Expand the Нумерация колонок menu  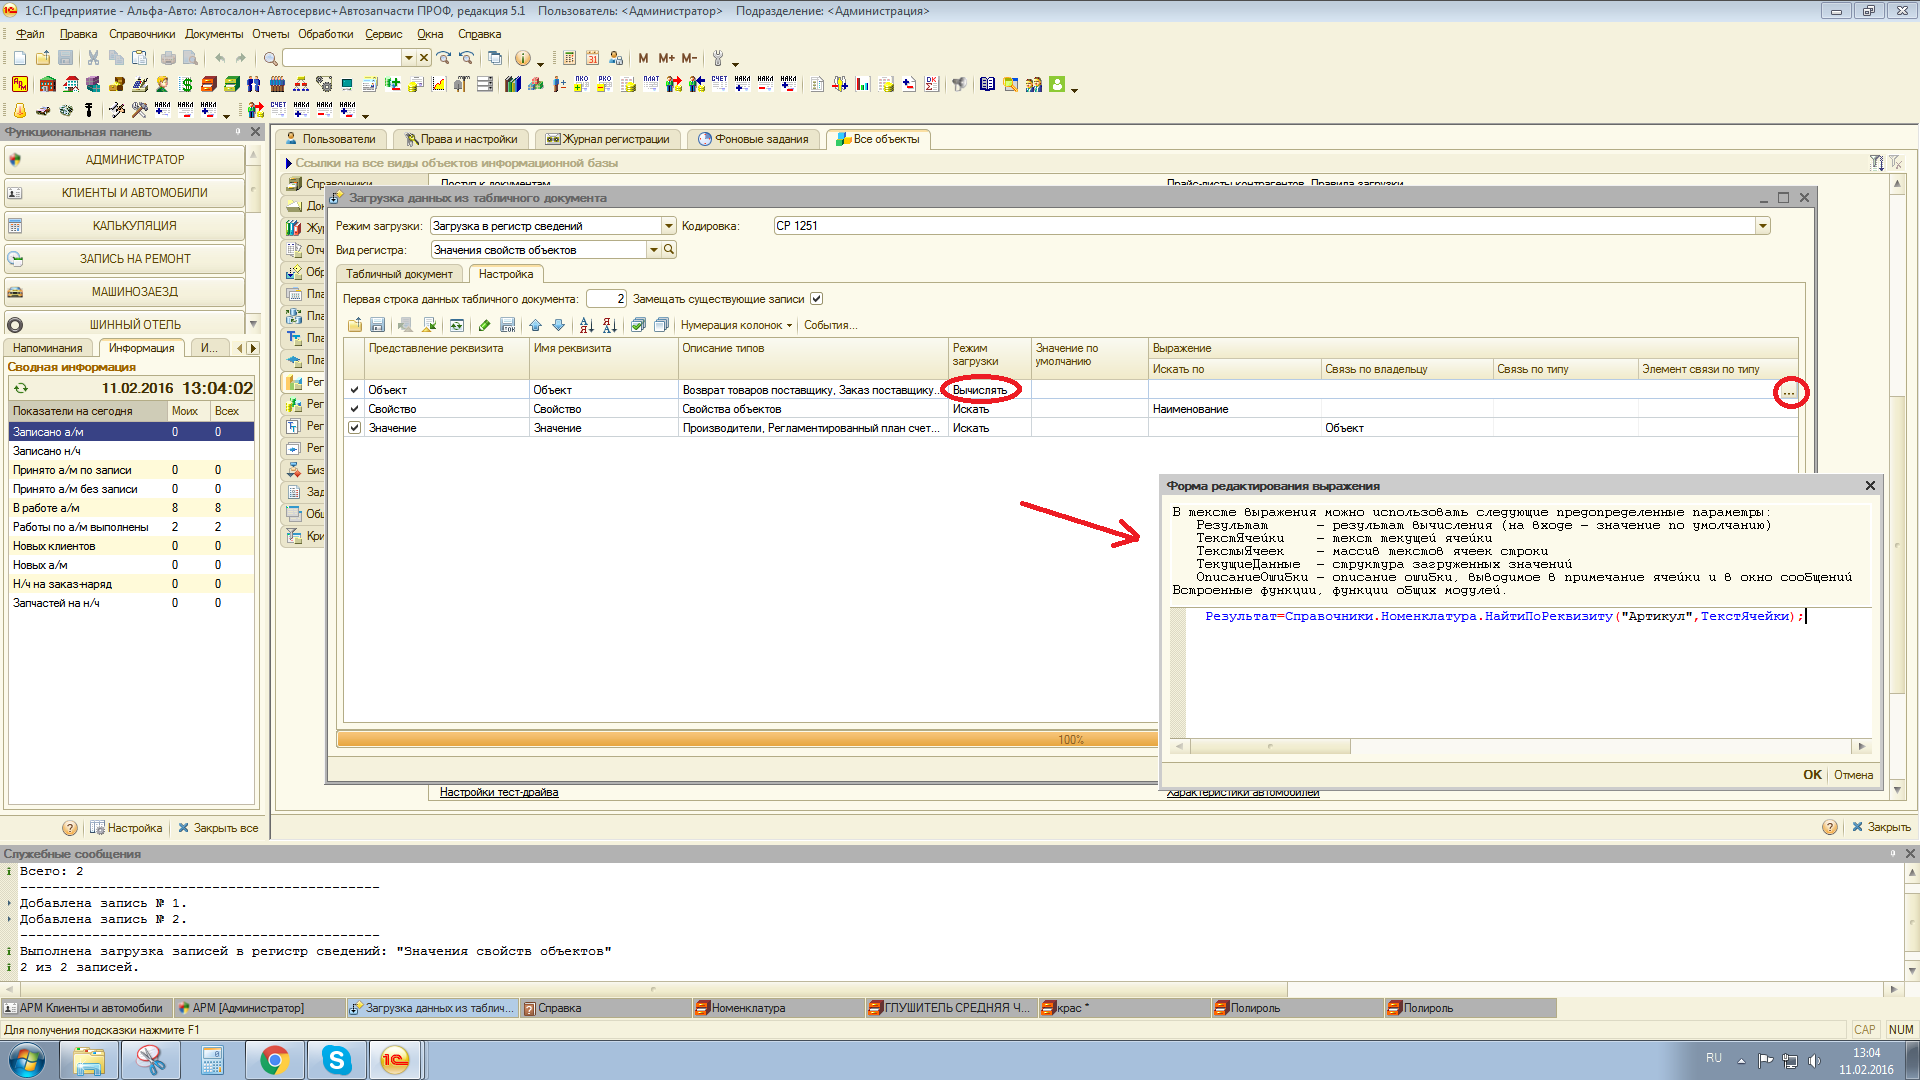tap(736, 325)
